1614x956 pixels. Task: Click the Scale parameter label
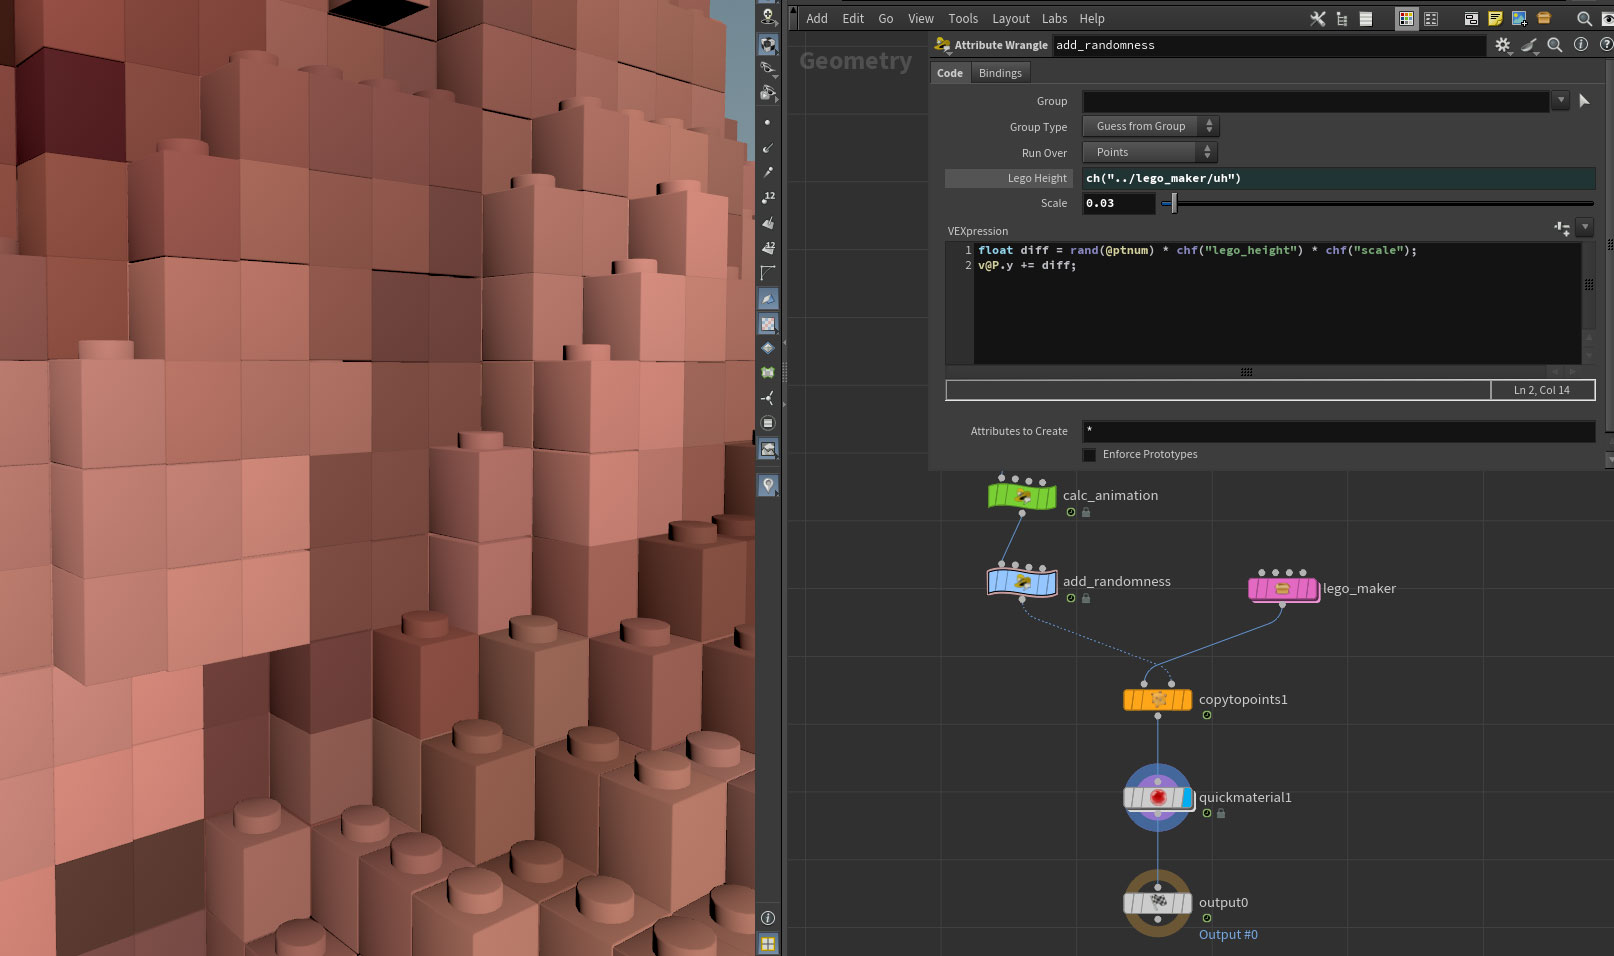pyautogui.click(x=1054, y=203)
